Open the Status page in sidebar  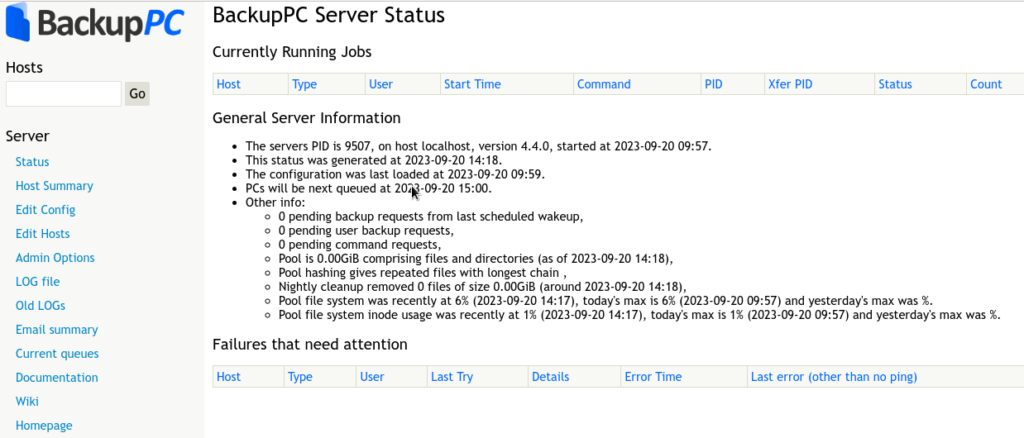(x=32, y=162)
